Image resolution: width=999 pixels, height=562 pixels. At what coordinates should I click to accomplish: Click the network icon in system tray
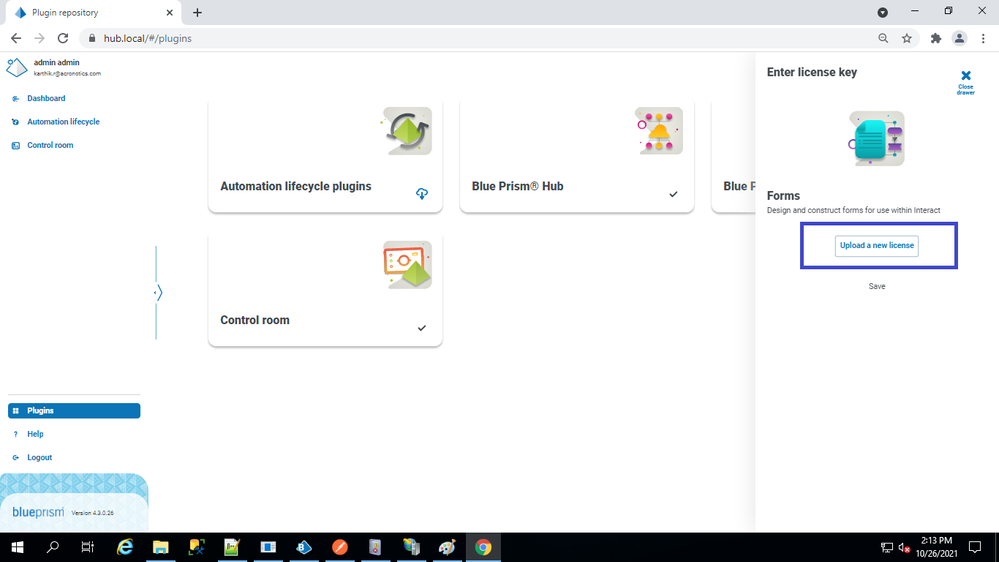pos(887,547)
